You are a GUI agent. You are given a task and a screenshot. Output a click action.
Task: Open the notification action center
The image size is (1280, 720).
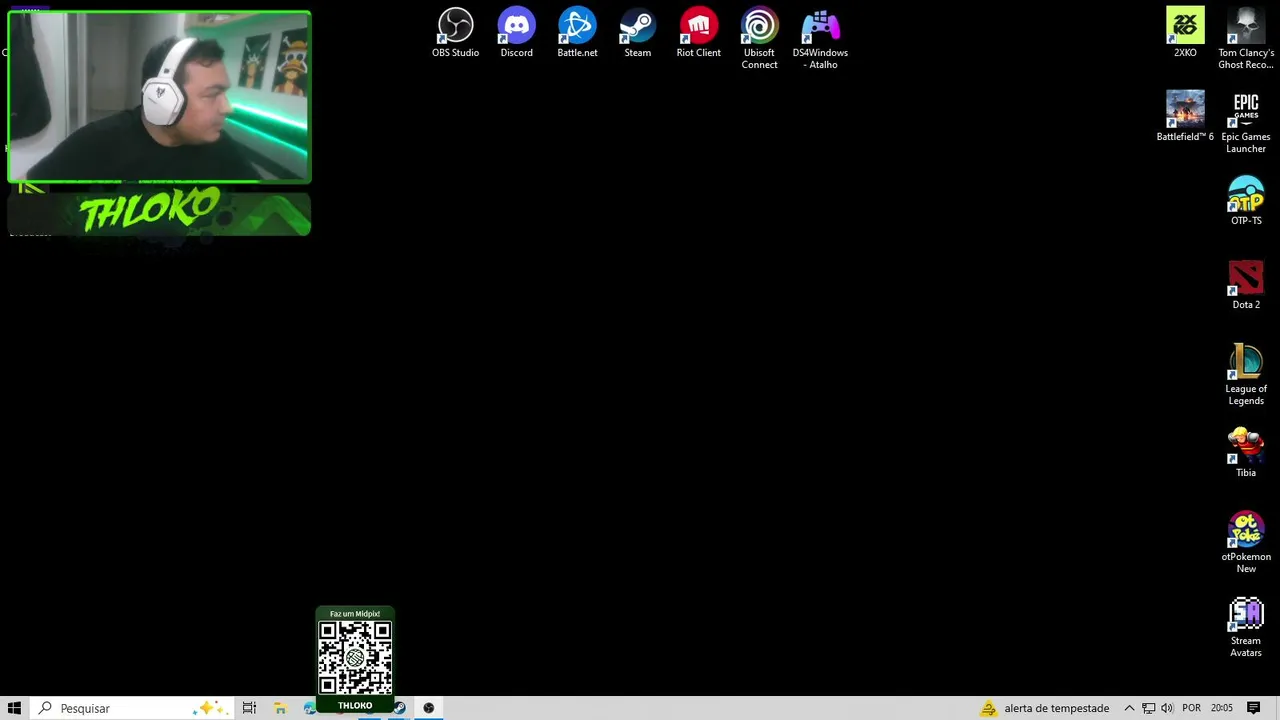(1253, 708)
